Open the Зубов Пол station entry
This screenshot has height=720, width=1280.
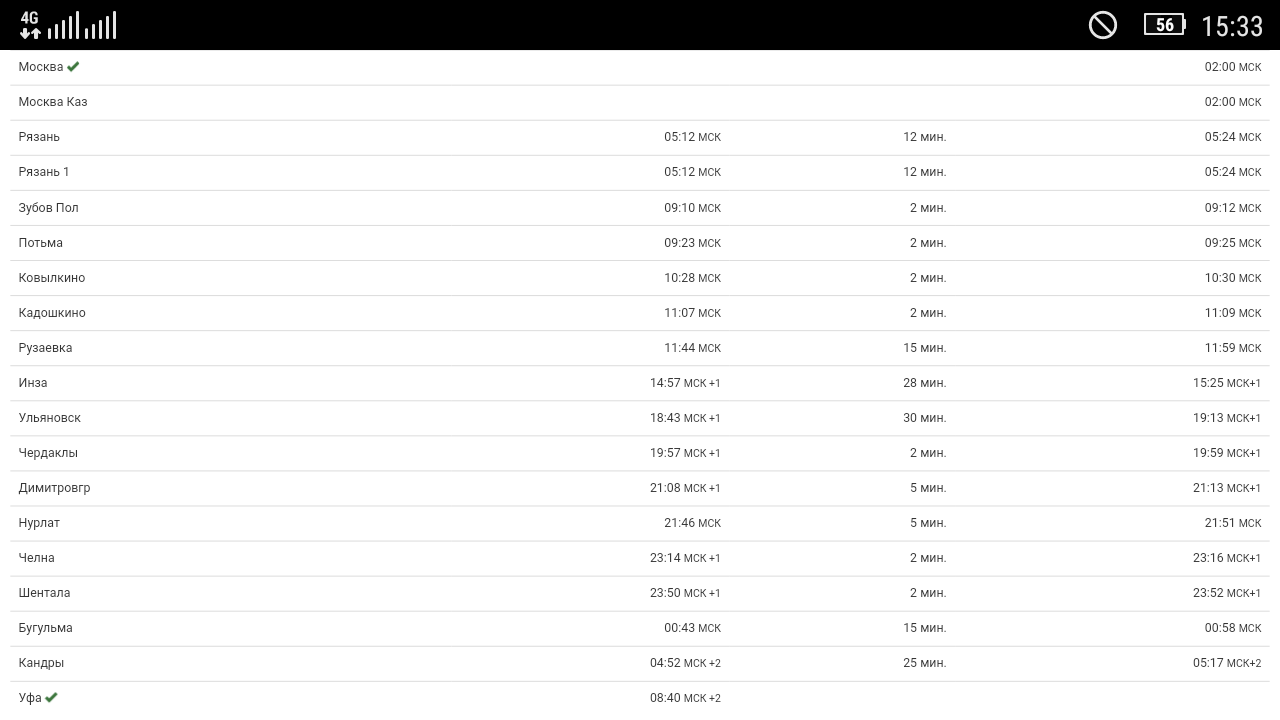click(48, 208)
